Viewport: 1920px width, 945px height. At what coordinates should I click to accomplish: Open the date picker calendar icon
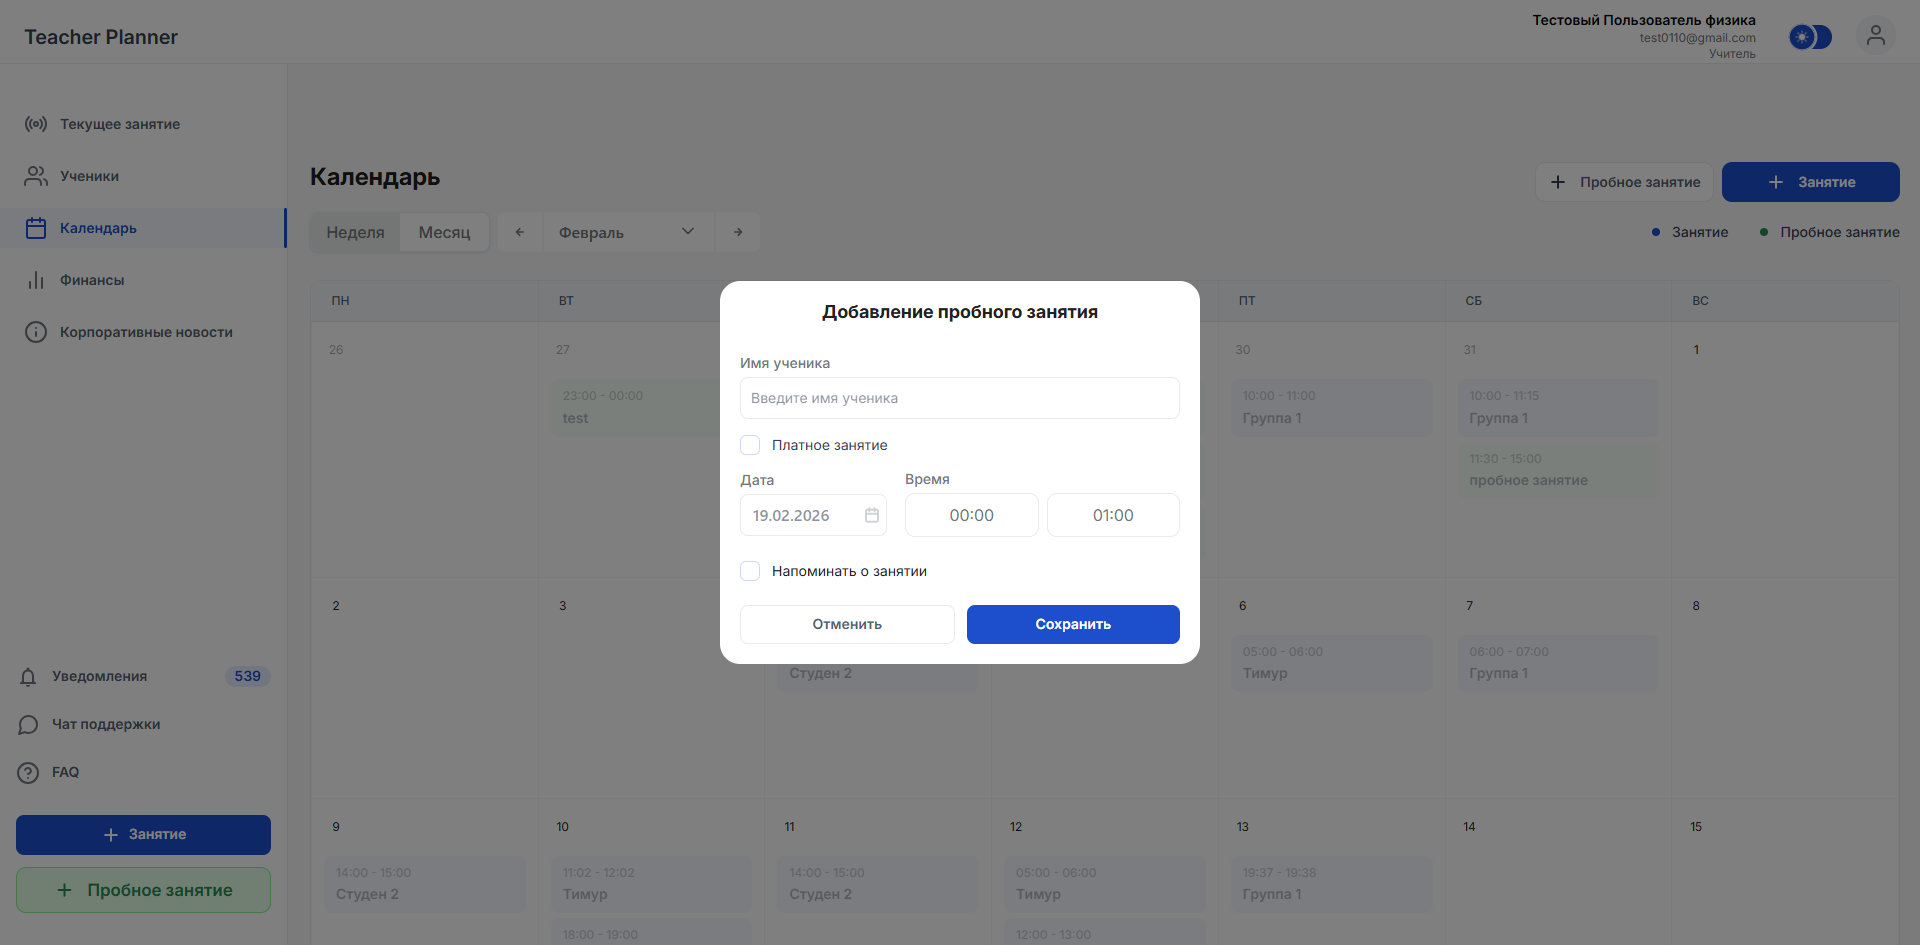pyautogui.click(x=871, y=515)
